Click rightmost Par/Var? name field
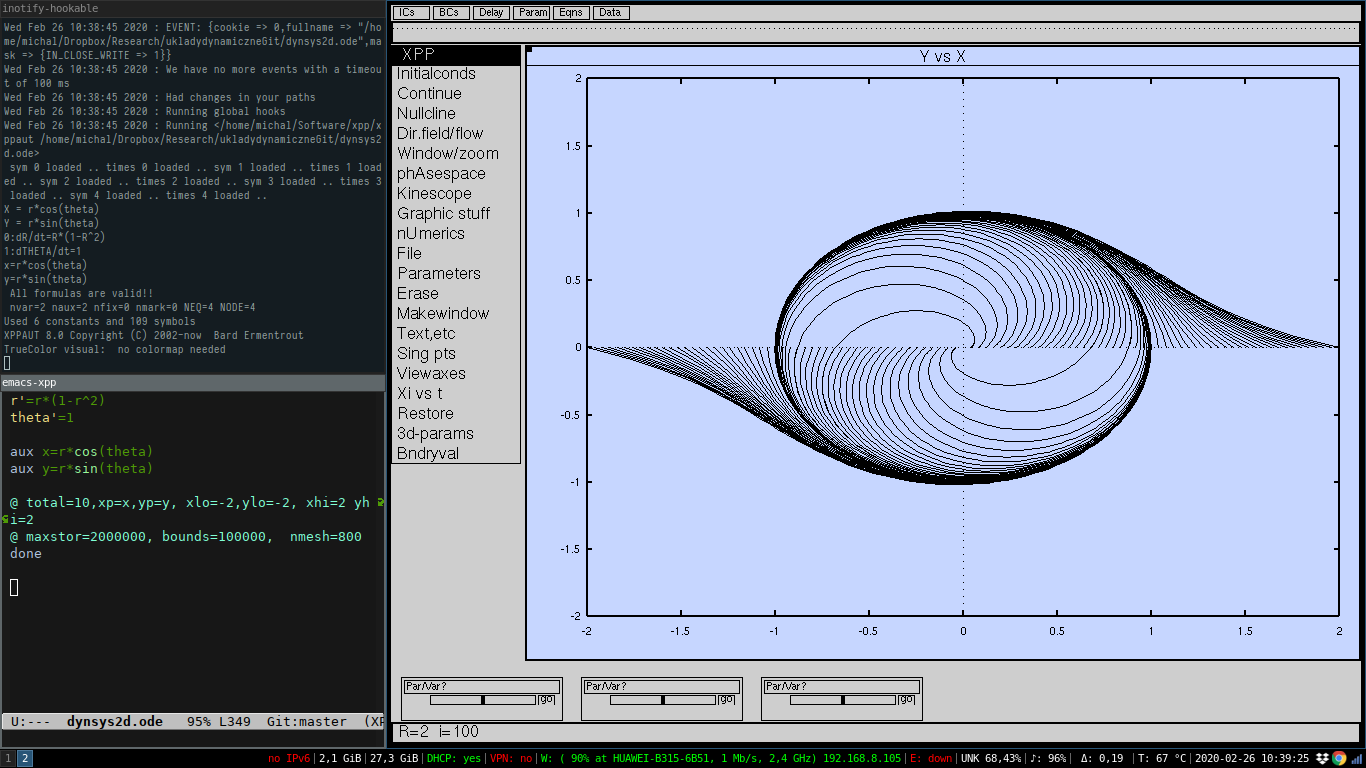The height and width of the screenshot is (768, 1366). coord(842,687)
